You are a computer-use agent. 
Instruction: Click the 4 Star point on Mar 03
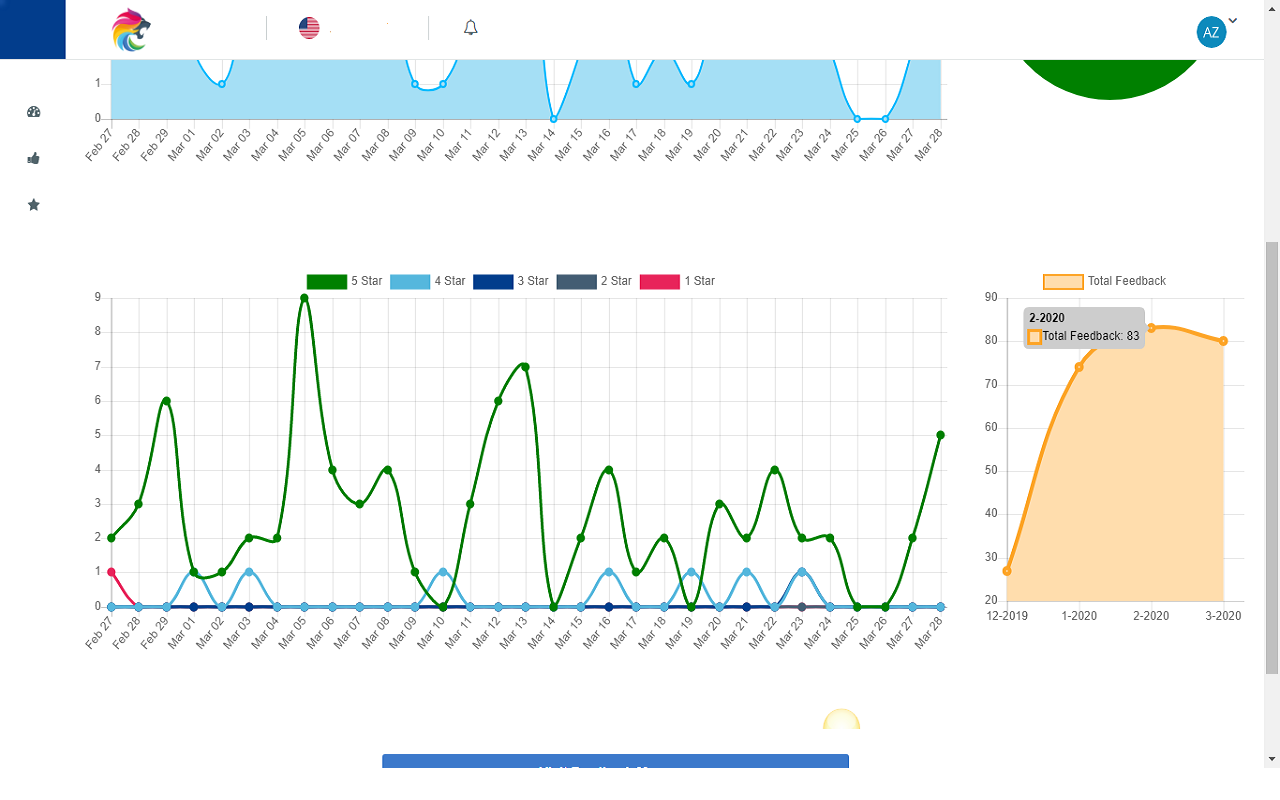pos(249,572)
